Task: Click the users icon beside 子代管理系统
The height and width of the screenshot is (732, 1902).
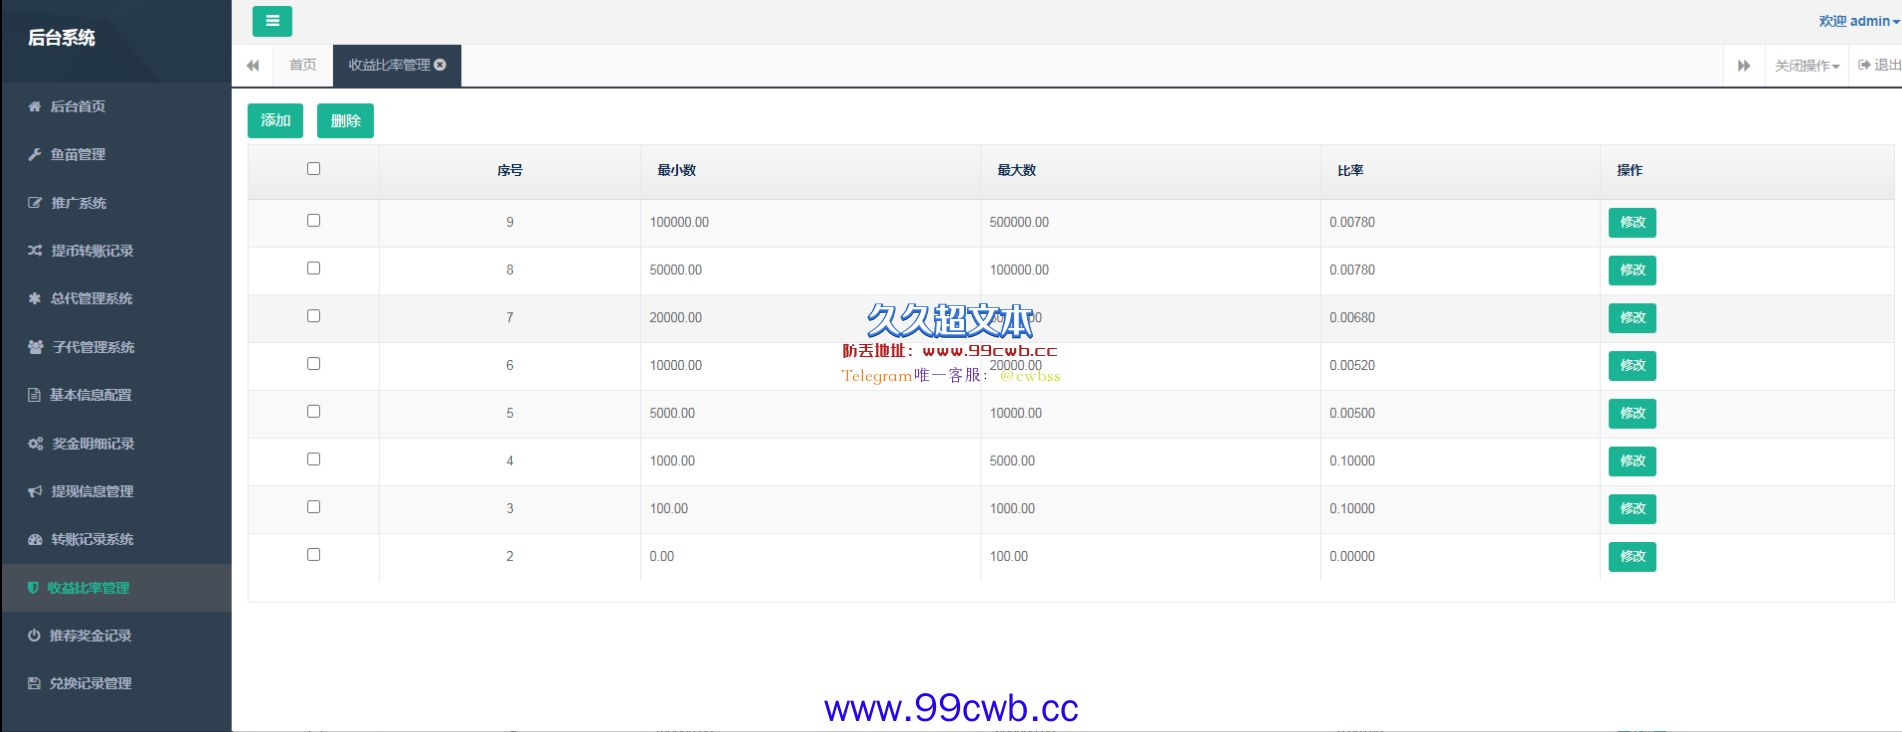Action: click(36, 347)
